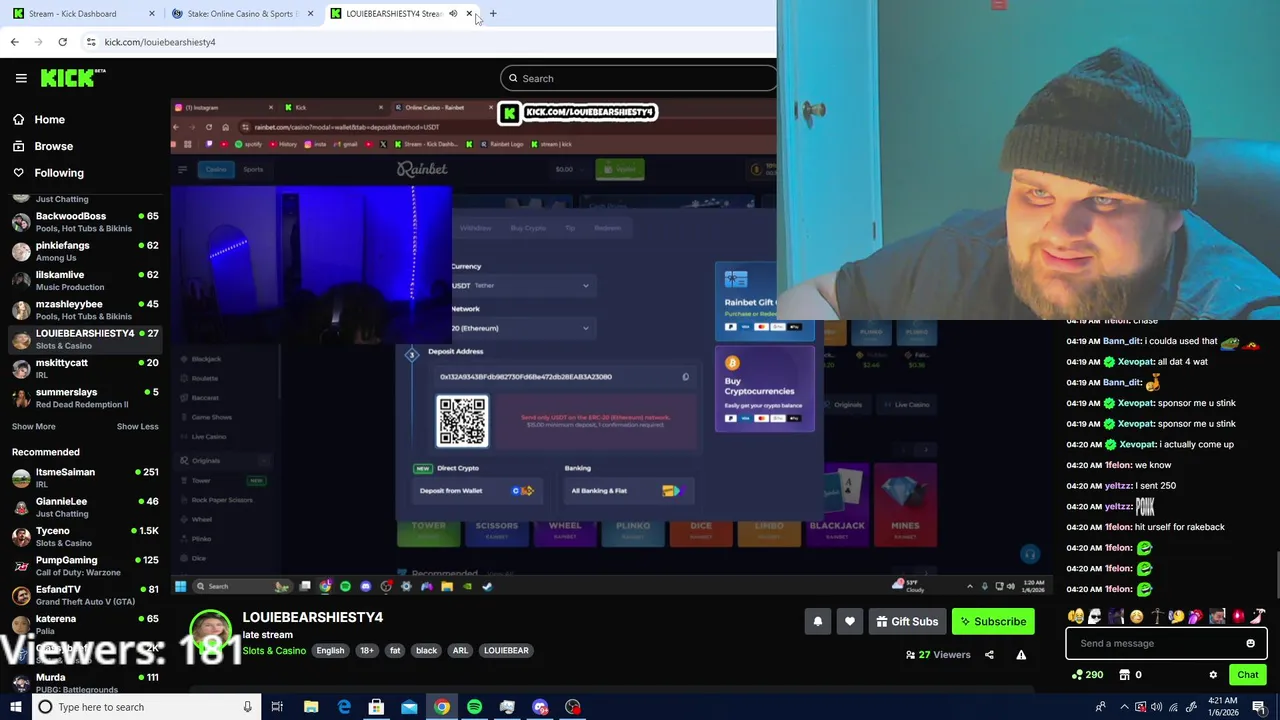Open File Explorer from taskbar
Viewport: 1280px width, 720px height.
tap(311, 707)
